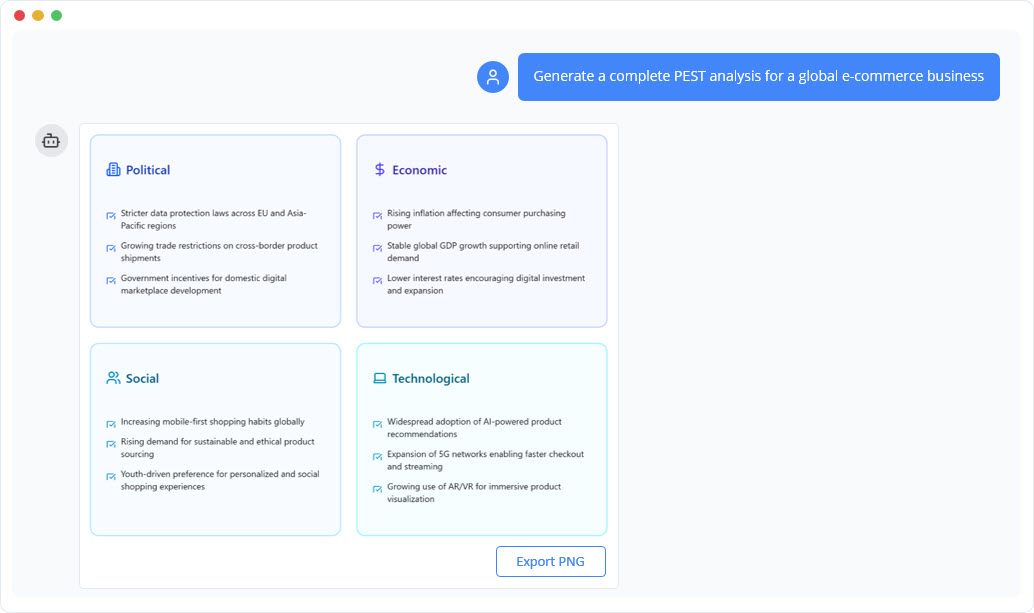Click the blue user avatar icon
1034x613 pixels.
pos(492,76)
